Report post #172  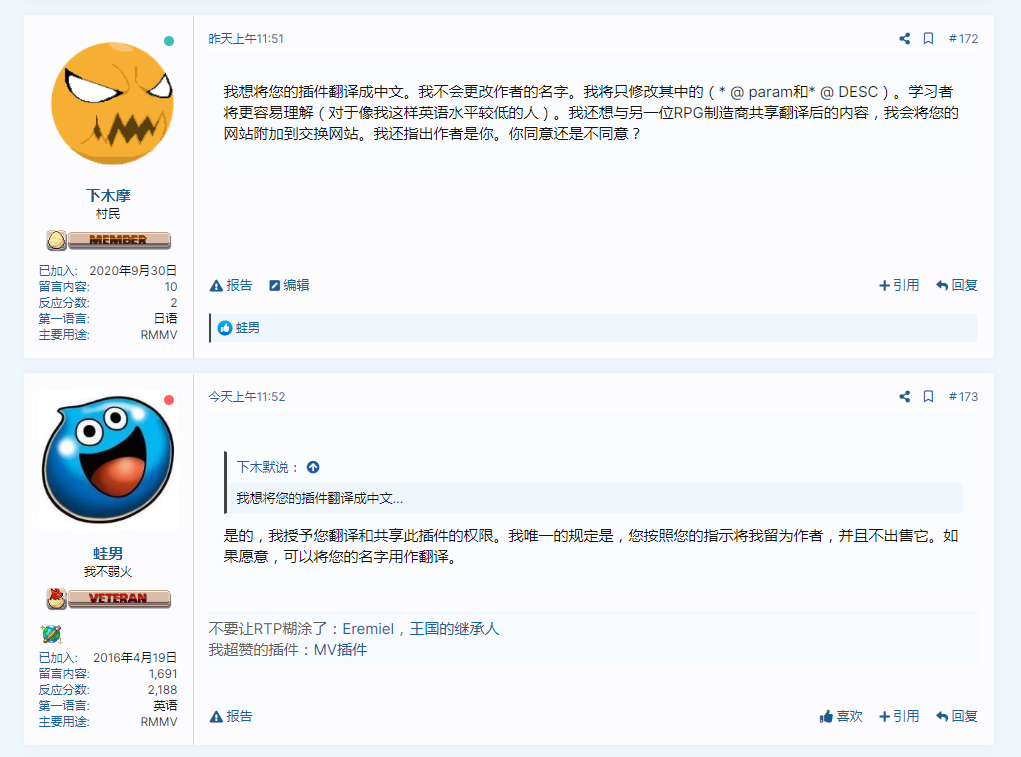point(231,285)
